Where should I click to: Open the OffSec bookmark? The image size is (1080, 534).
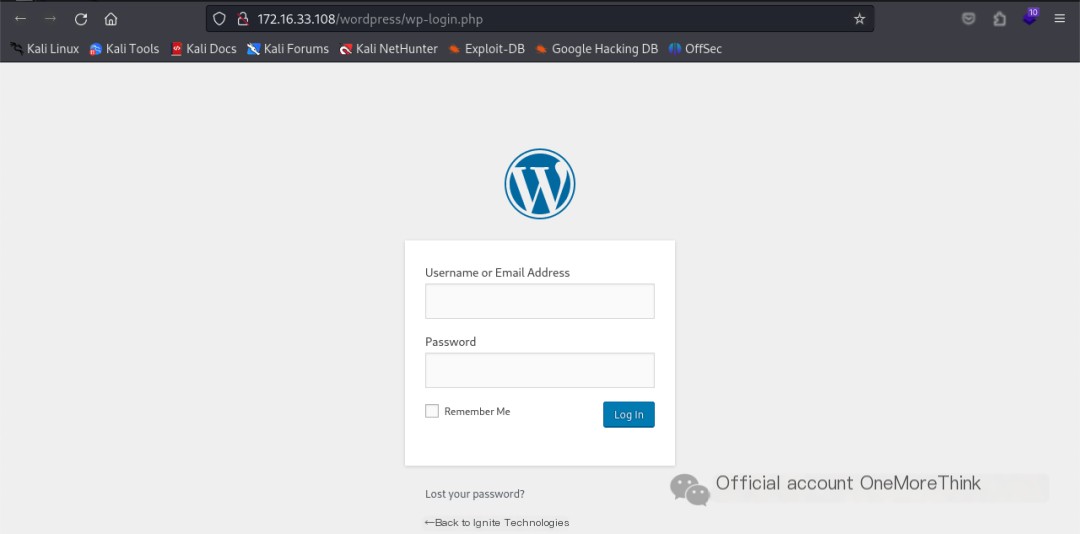tap(695, 49)
